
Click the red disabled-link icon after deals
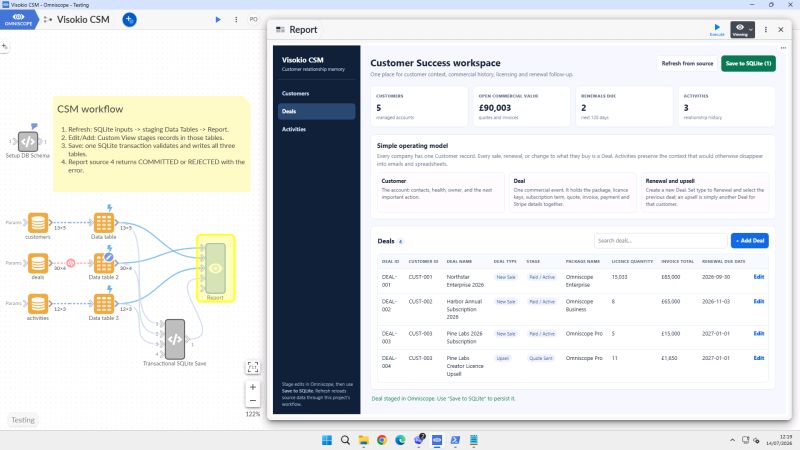tap(71, 263)
